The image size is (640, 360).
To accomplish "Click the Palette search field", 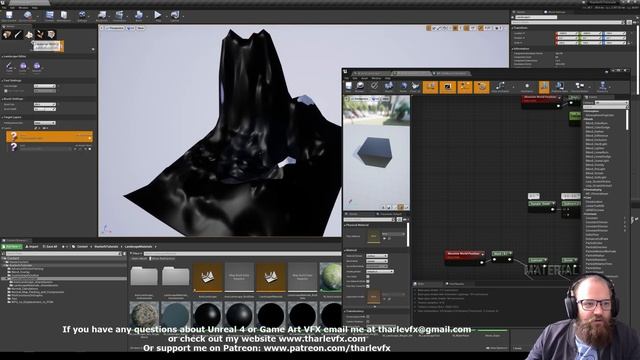I will click(x=606, y=107).
